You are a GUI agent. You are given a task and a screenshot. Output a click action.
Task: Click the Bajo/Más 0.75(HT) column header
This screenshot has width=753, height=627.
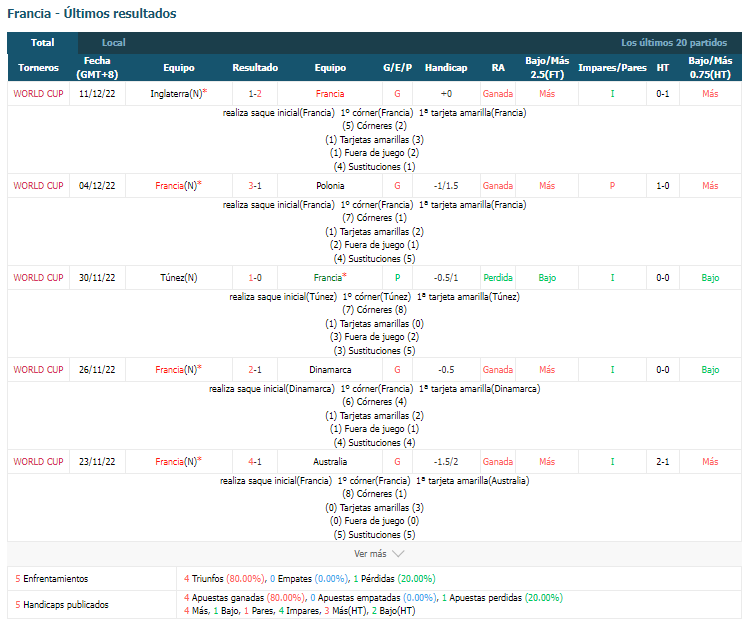(x=710, y=67)
